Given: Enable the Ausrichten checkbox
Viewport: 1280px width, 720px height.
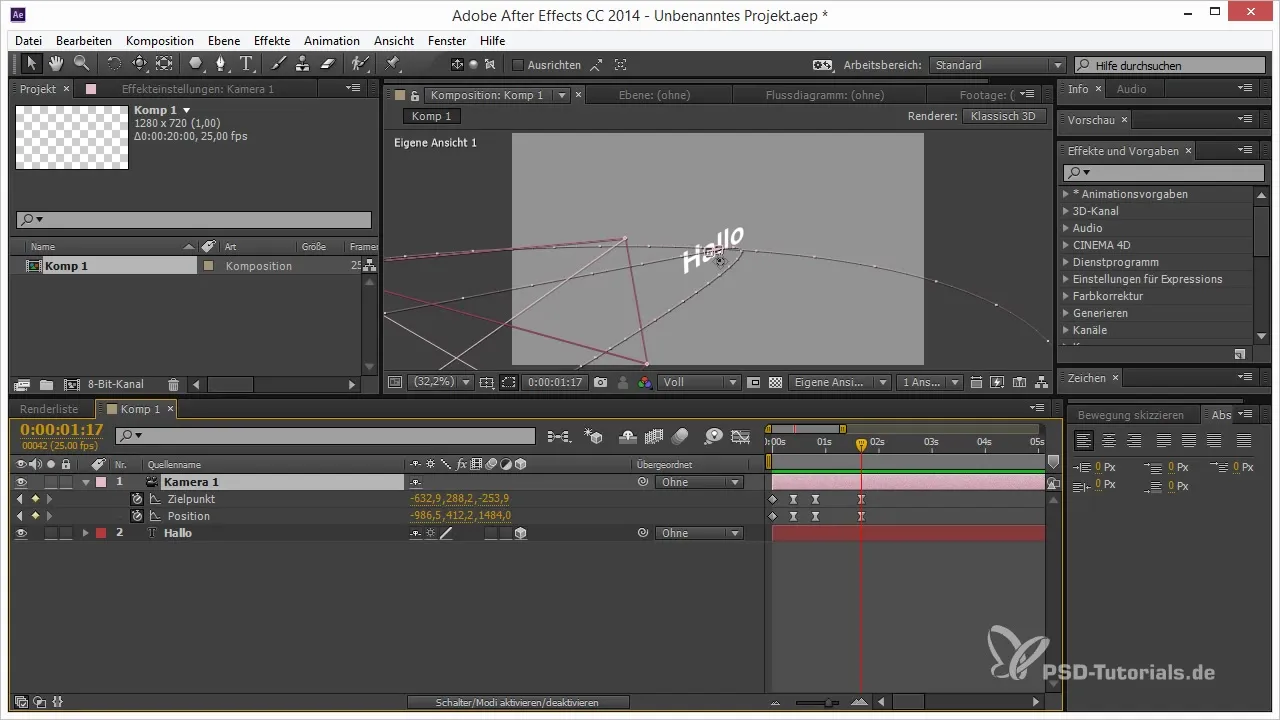Looking at the screenshot, I should tap(518, 65).
